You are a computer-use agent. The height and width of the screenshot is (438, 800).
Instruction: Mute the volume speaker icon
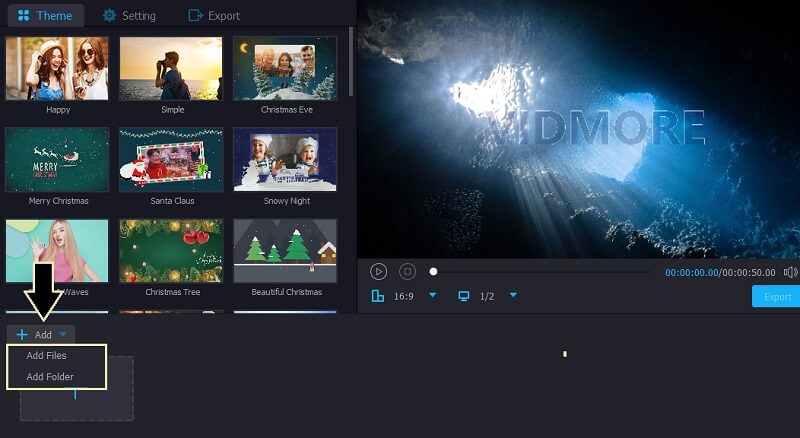[791, 272]
